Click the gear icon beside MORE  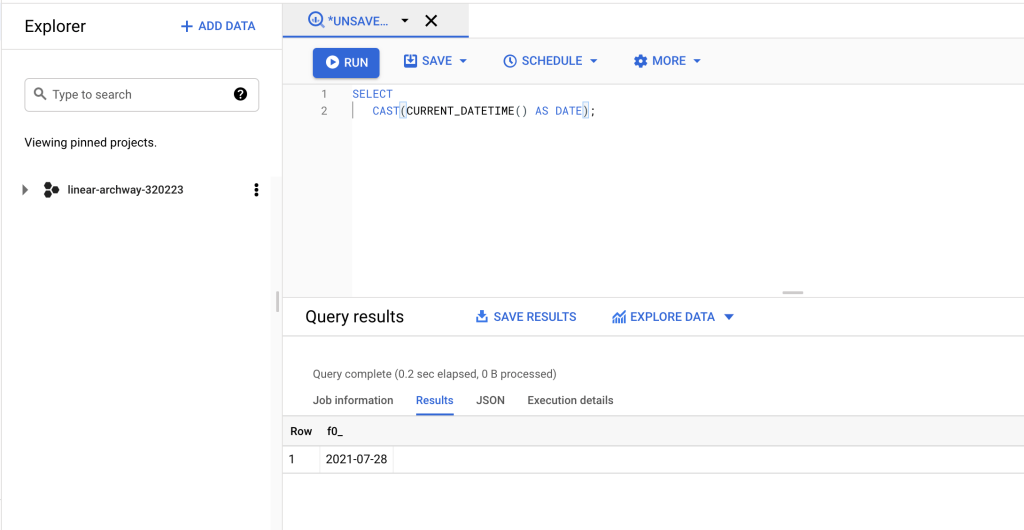[x=641, y=61]
